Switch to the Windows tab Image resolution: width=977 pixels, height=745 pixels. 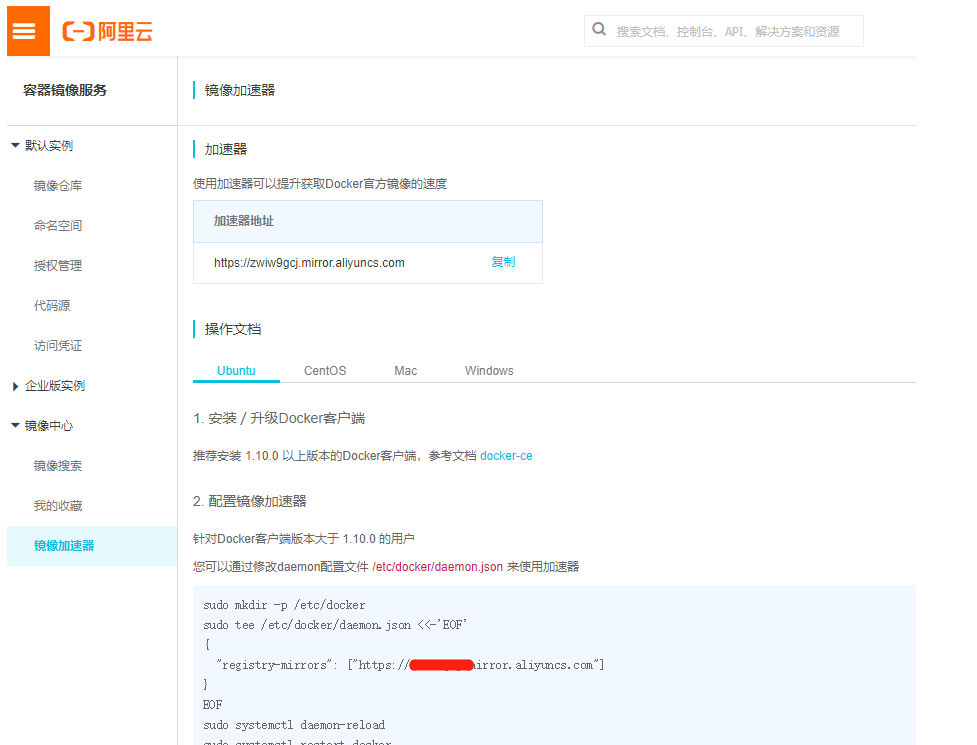pos(489,371)
